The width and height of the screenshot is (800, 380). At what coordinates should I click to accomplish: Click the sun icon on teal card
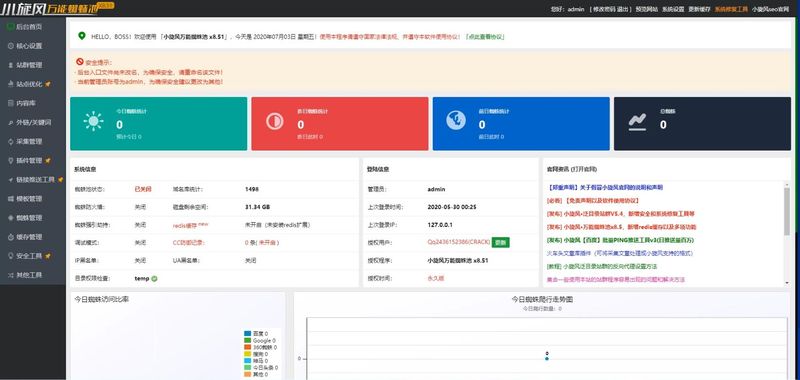[93, 121]
